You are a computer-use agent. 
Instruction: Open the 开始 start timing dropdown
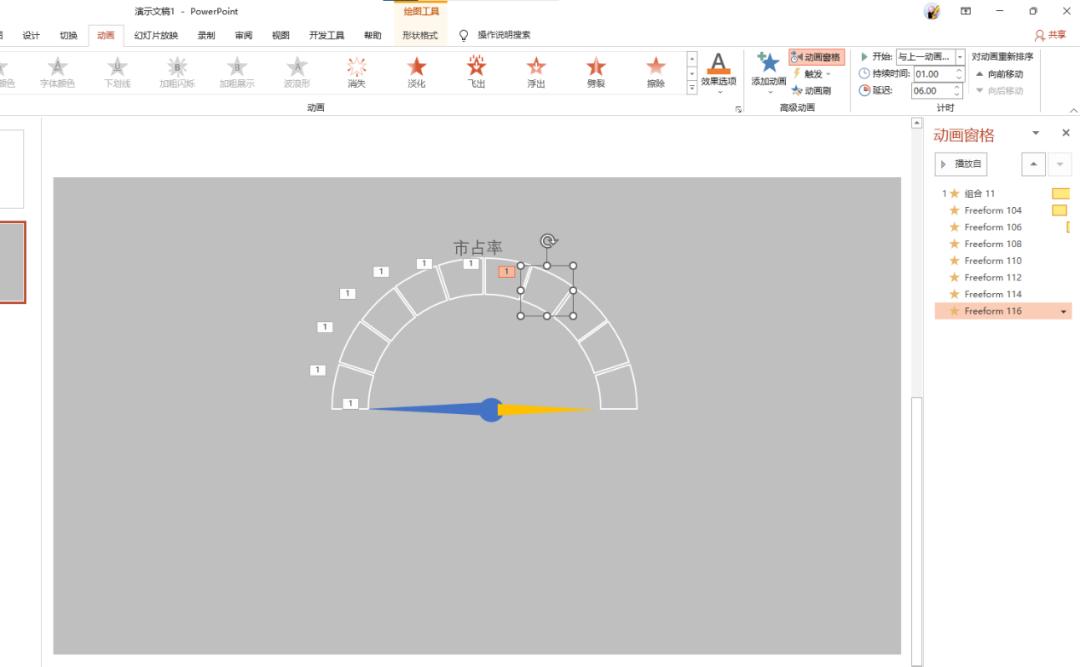click(960, 57)
